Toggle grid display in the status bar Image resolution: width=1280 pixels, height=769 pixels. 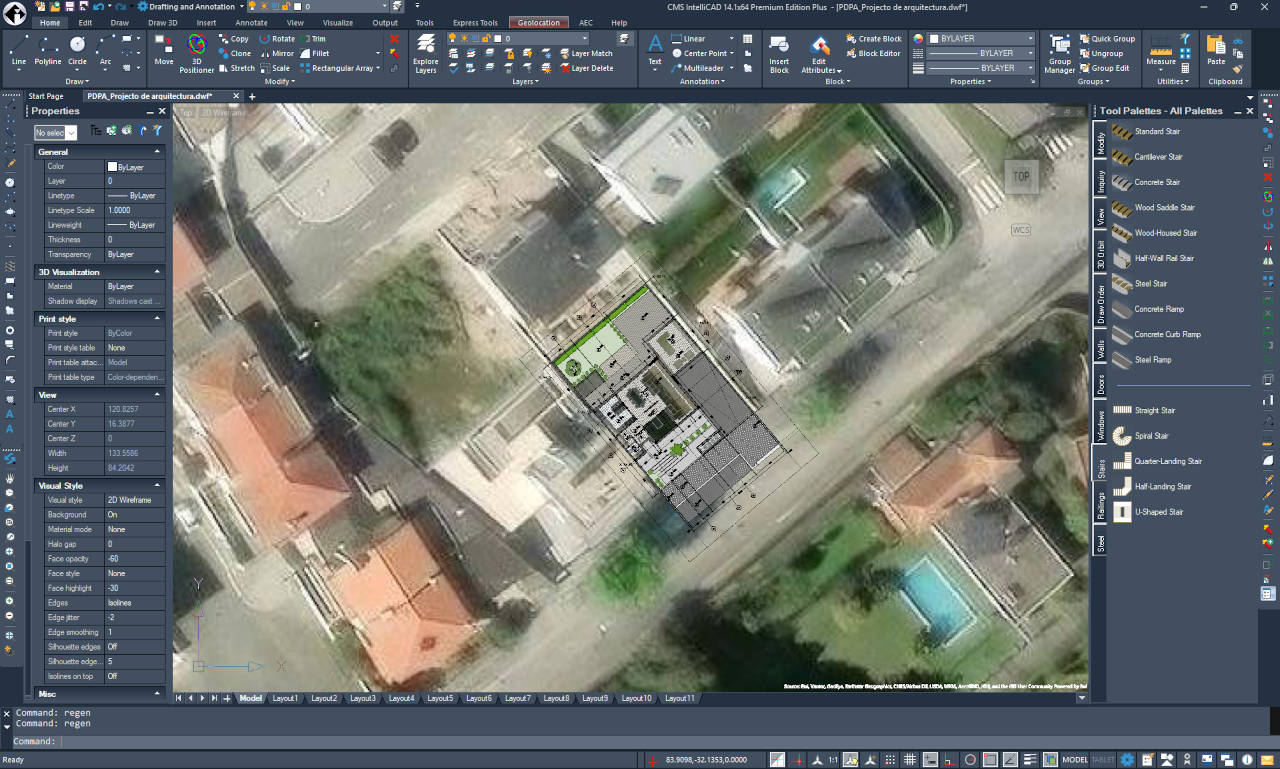point(912,758)
